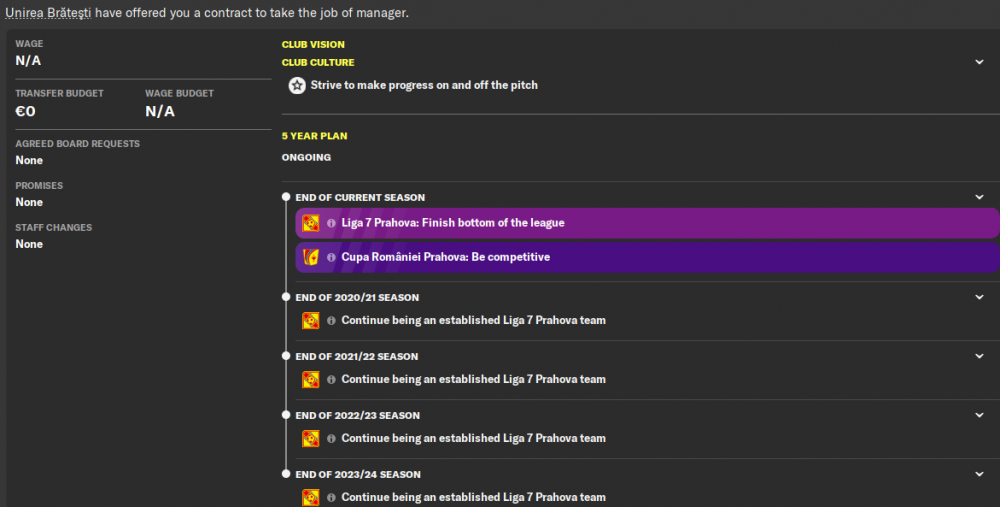The width and height of the screenshot is (1000, 507).
Task: Collapse End of 2022/23 Season chevron
Action: [x=979, y=415]
